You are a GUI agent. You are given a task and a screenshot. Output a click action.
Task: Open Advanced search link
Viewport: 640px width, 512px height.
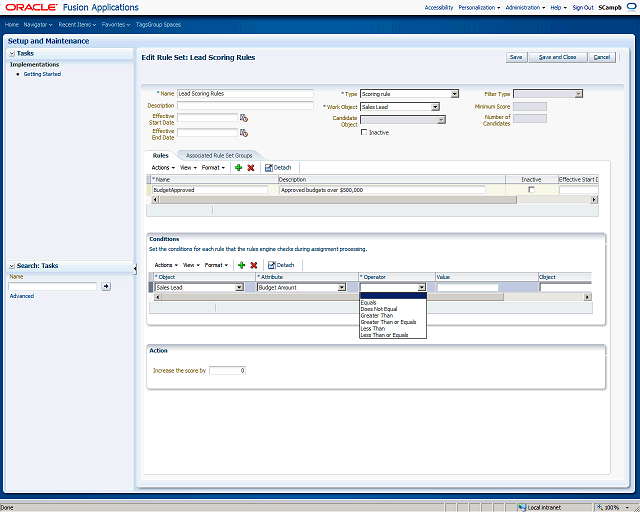pyautogui.click(x=22, y=296)
